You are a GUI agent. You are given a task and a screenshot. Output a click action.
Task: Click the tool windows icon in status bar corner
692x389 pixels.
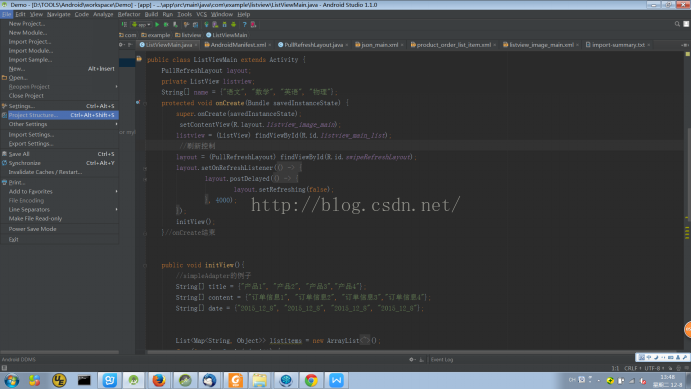[4, 368]
